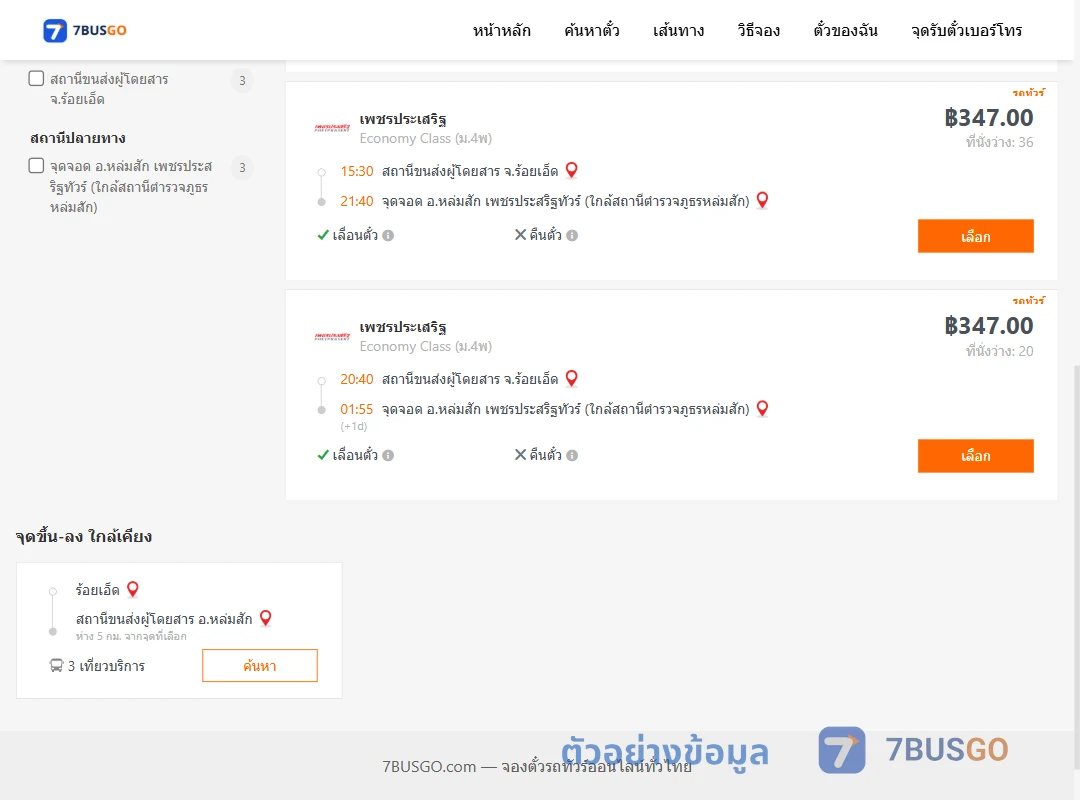Open the ตั๋วของฉัน menu item
The width and height of the screenshot is (1080, 800).
tap(845, 30)
